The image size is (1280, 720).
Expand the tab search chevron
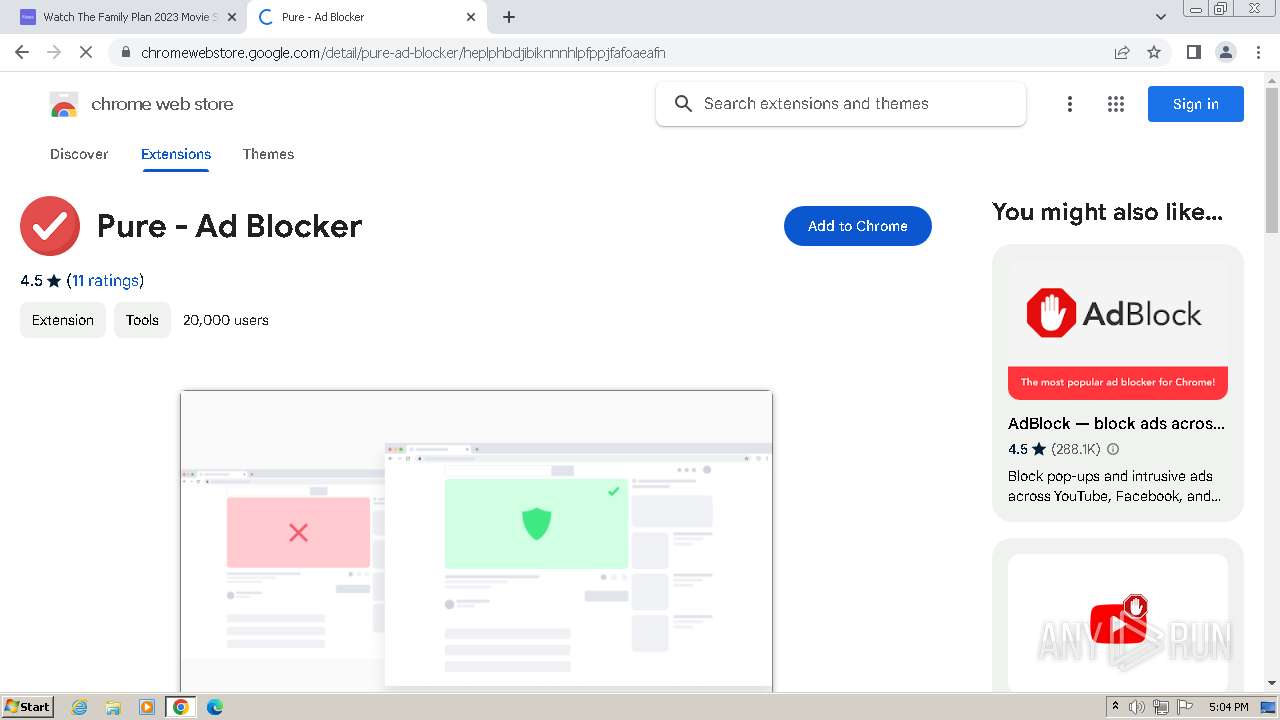pyautogui.click(x=1160, y=17)
